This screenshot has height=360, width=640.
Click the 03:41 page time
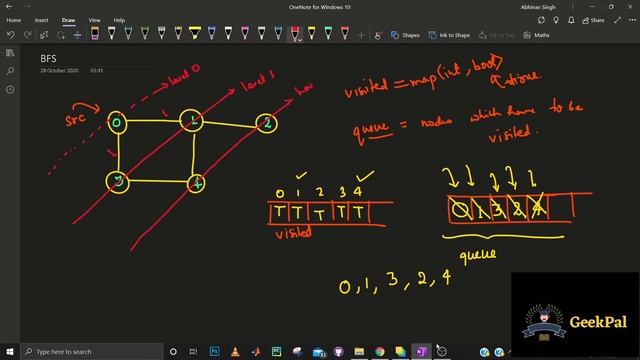click(97, 71)
